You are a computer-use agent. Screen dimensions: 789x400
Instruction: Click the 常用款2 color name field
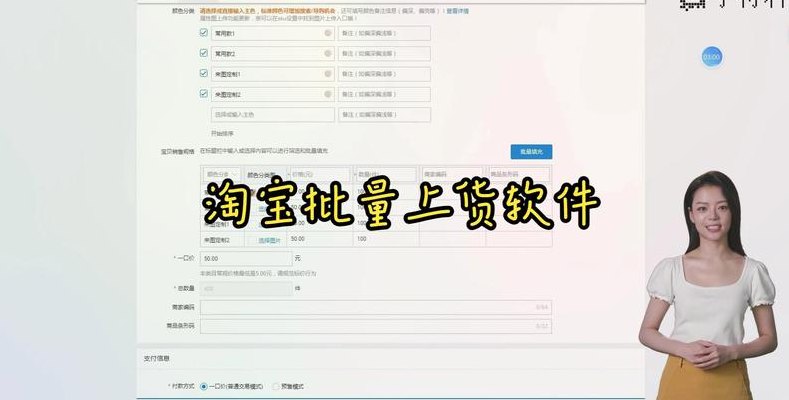pyautogui.click(x=273, y=53)
